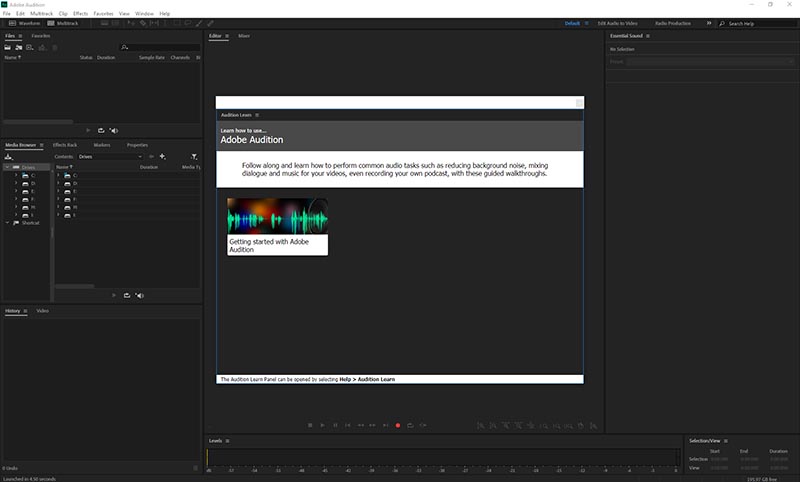Select the Default workspace
The height and width of the screenshot is (482, 800).
pos(572,23)
